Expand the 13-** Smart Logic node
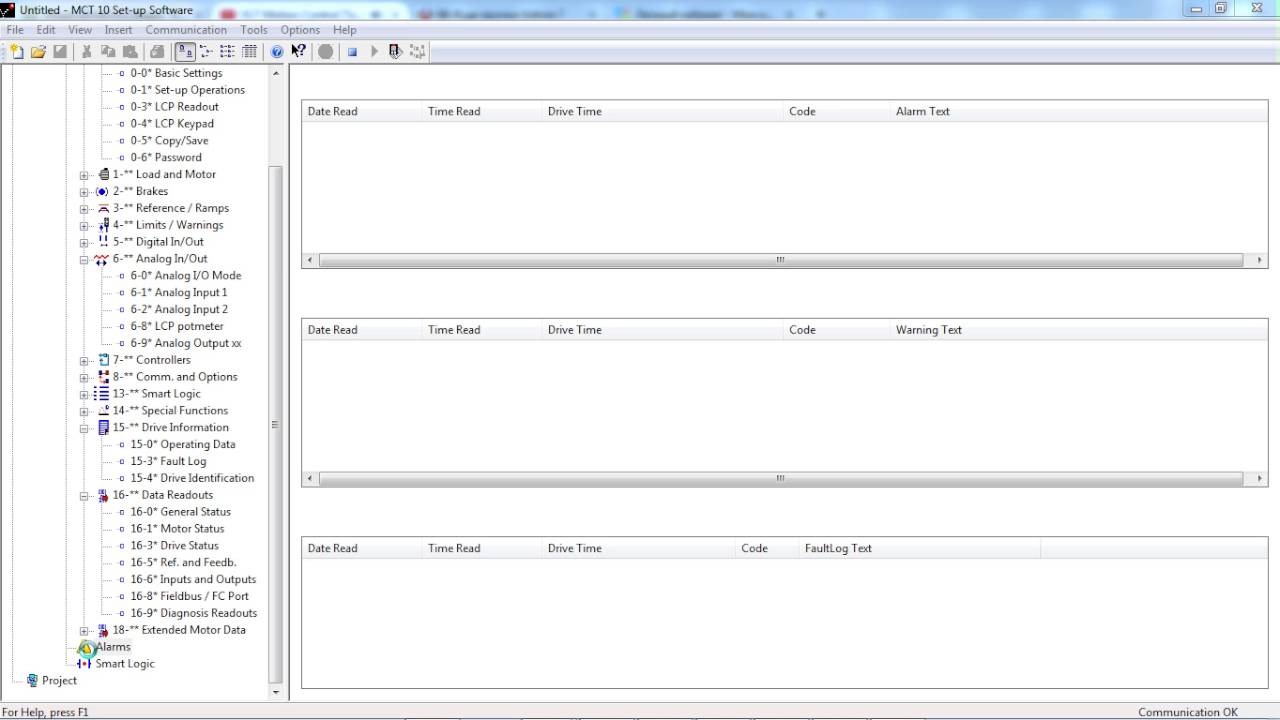 click(85, 394)
